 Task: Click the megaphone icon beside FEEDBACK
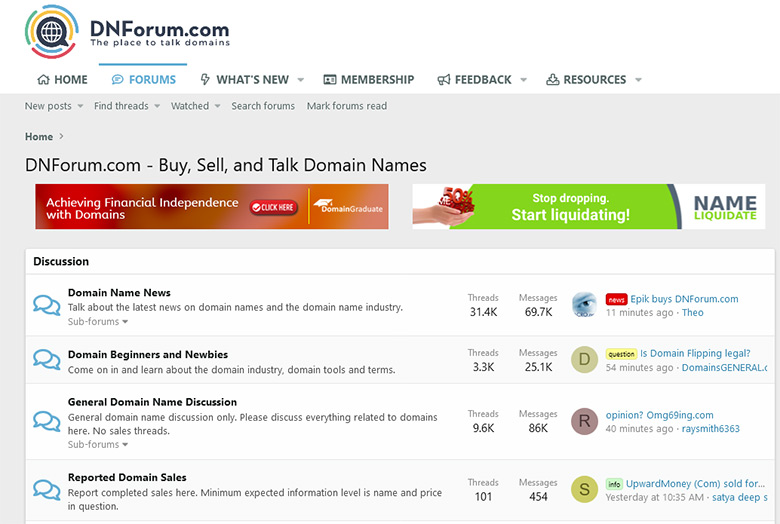[x=443, y=80]
